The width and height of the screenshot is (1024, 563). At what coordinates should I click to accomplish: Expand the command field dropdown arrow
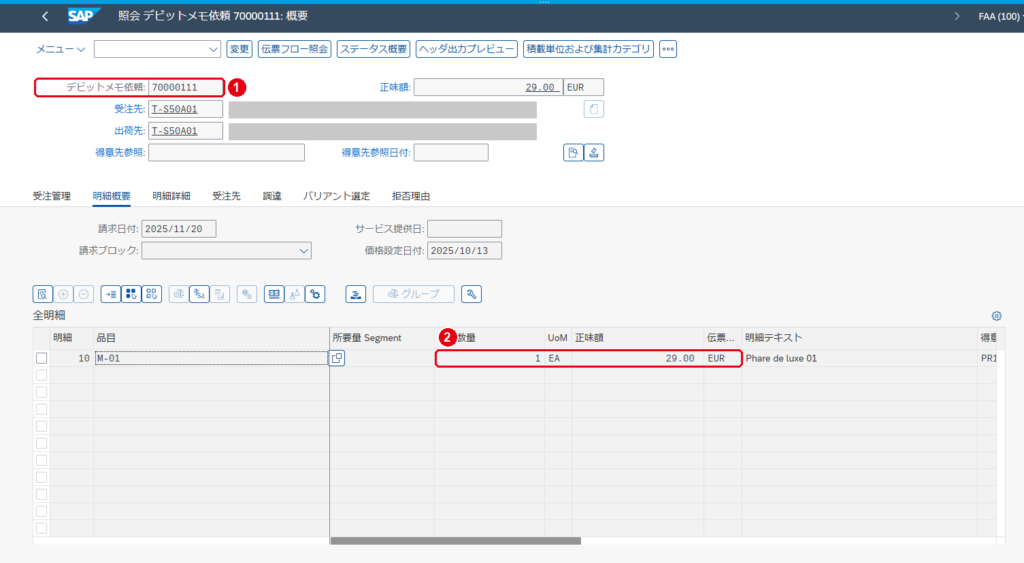coord(213,49)
